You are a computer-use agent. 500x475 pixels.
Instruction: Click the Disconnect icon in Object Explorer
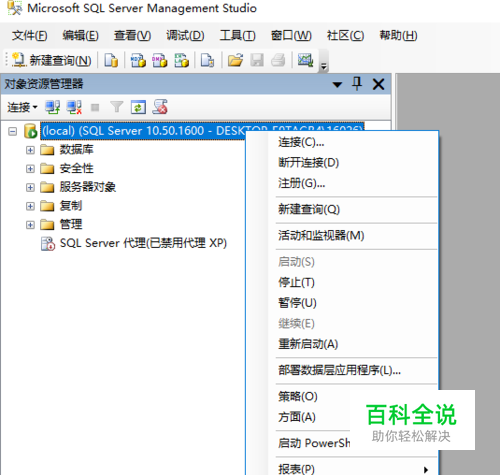[74, 107]
